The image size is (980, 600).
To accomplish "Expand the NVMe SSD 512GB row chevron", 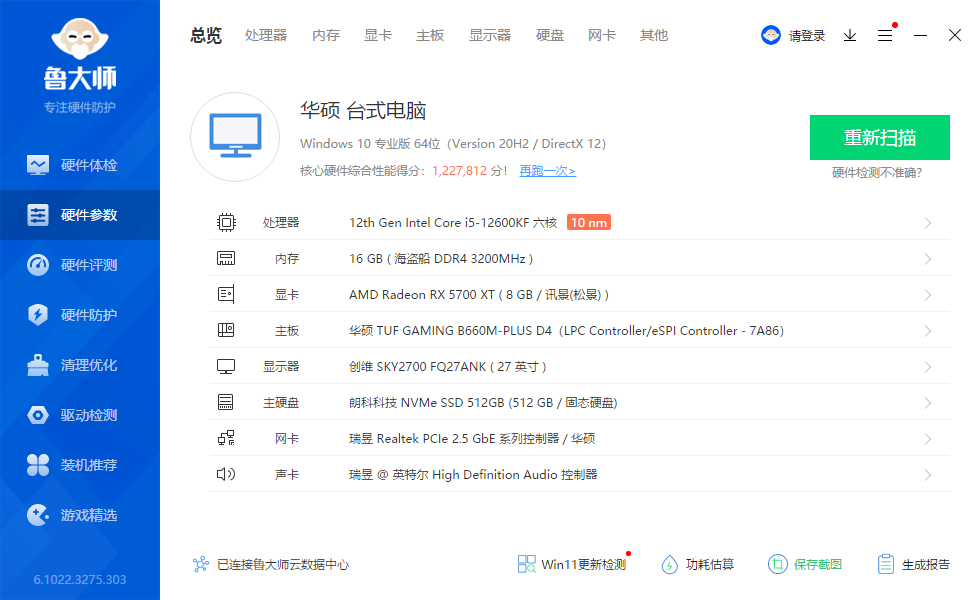I will [x=928, y=403].
